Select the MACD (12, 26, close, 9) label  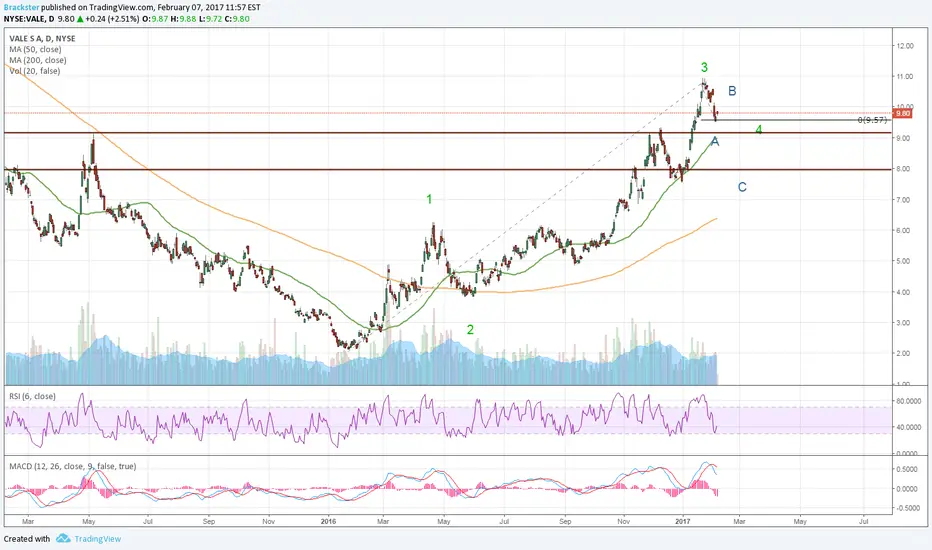(73, 466)
